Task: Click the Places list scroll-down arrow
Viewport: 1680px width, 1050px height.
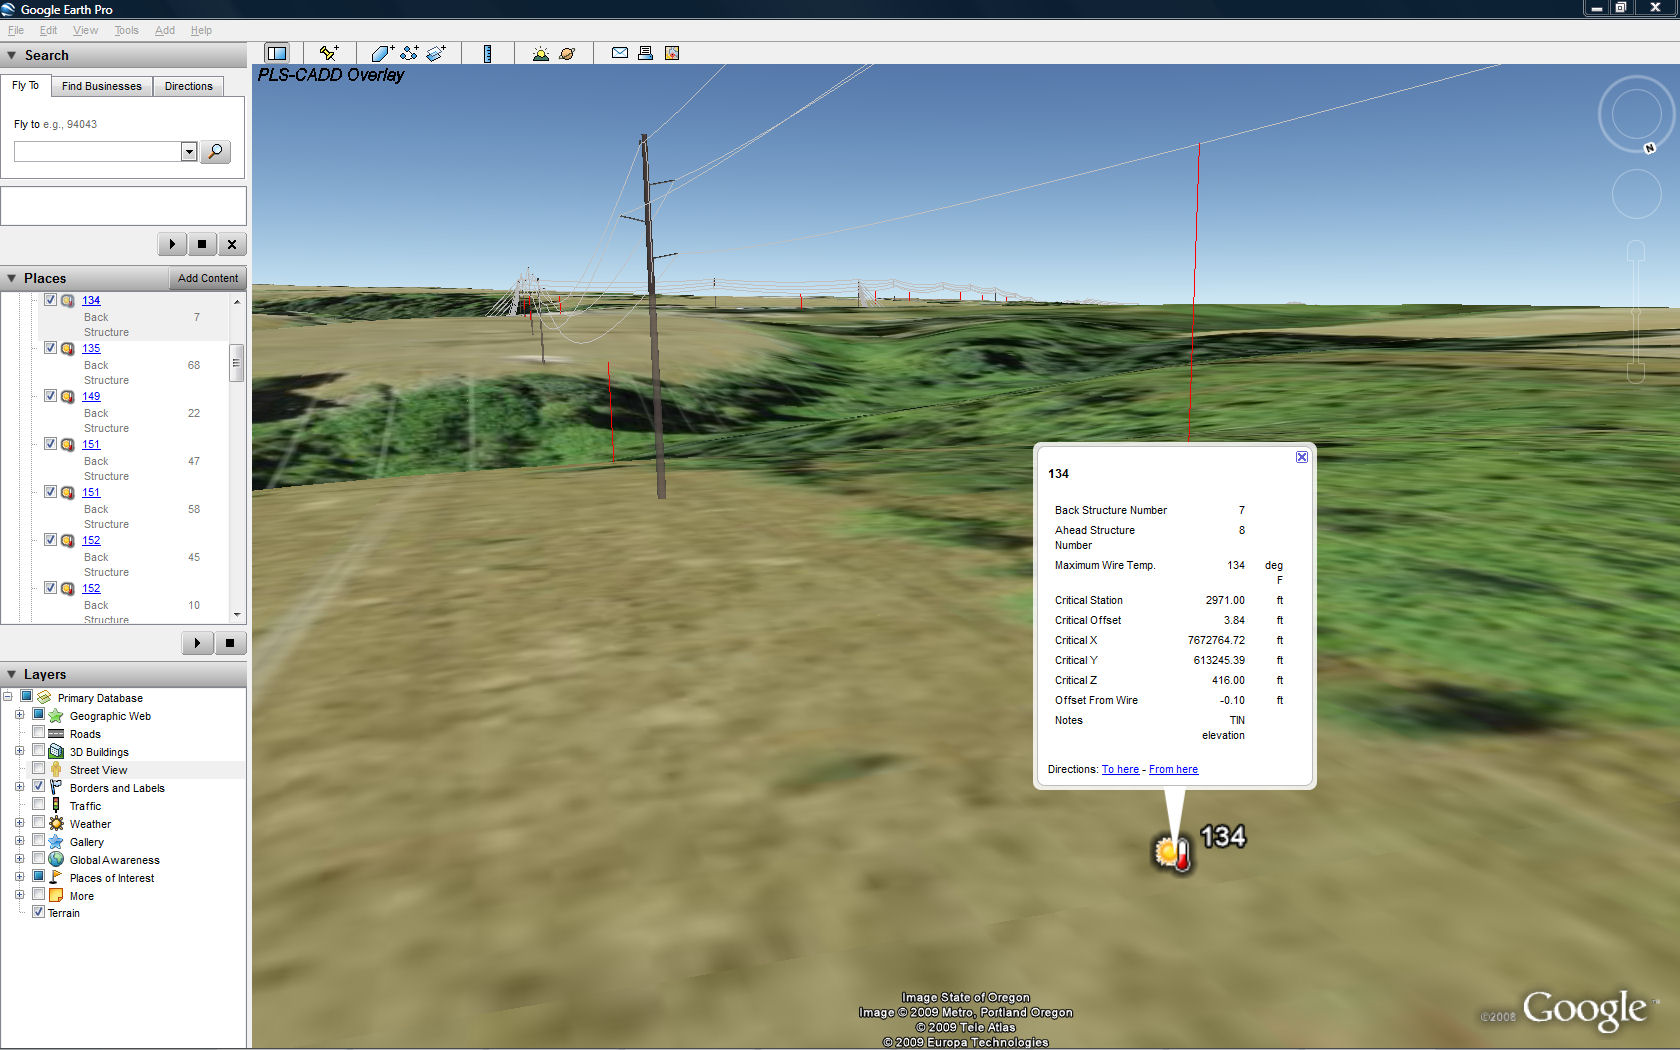Action: tap(237, 615)
